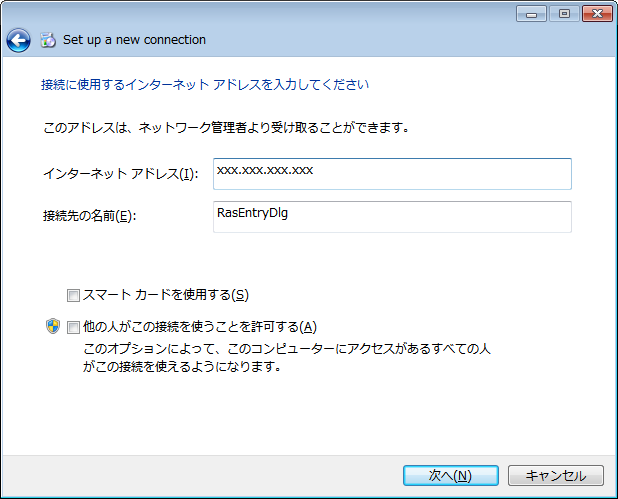This screenshot has height=499, width=618.
Task: Click the キャンセル button
Action: tap(556, 475)
